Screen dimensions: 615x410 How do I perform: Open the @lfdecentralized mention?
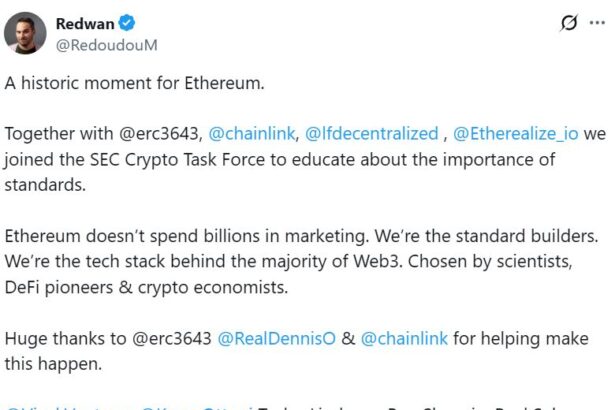point(372,133)
